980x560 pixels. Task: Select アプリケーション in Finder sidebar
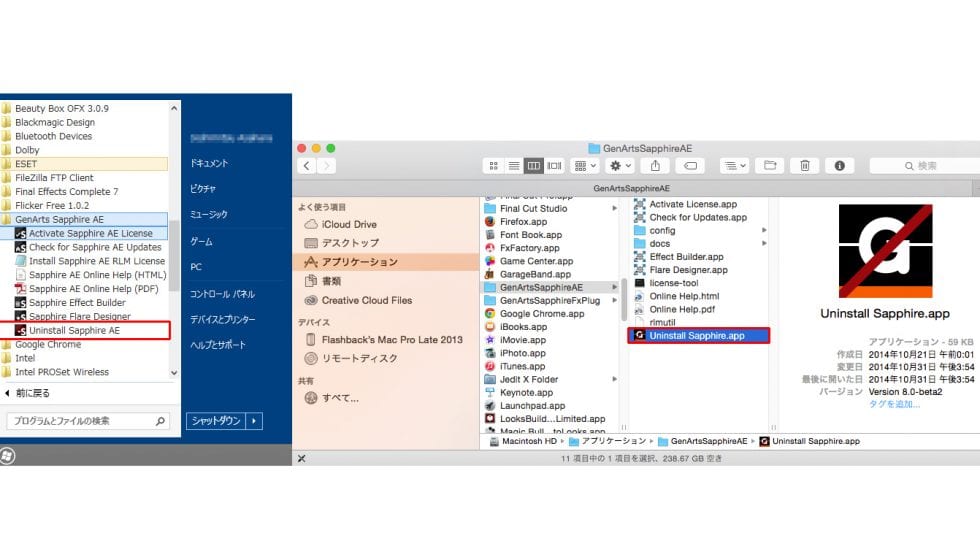pyautogui.click(x=386, y=262)
